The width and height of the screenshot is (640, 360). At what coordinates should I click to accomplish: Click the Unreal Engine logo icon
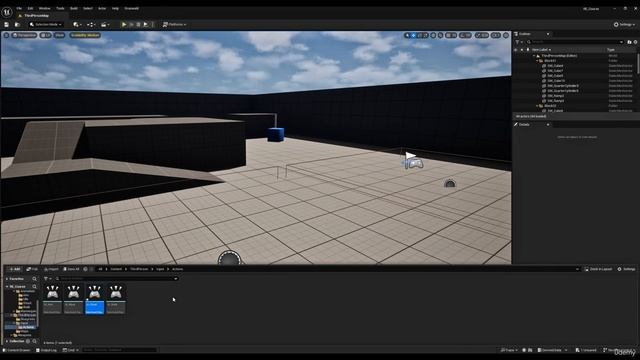(7, 12)
